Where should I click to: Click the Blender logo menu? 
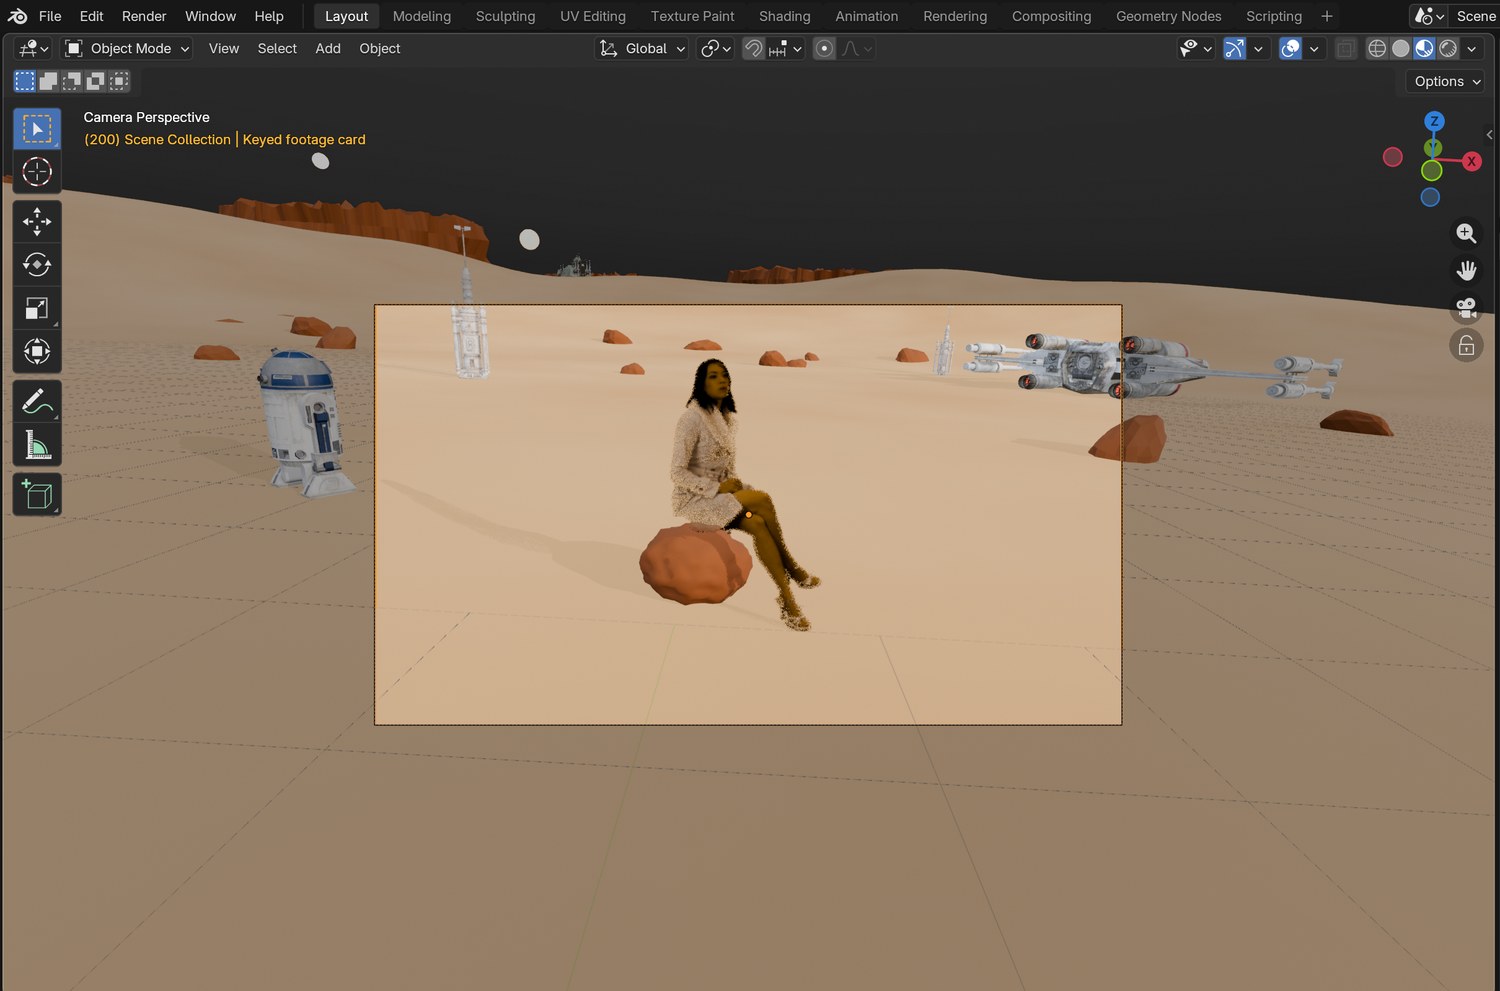[17, 16]
